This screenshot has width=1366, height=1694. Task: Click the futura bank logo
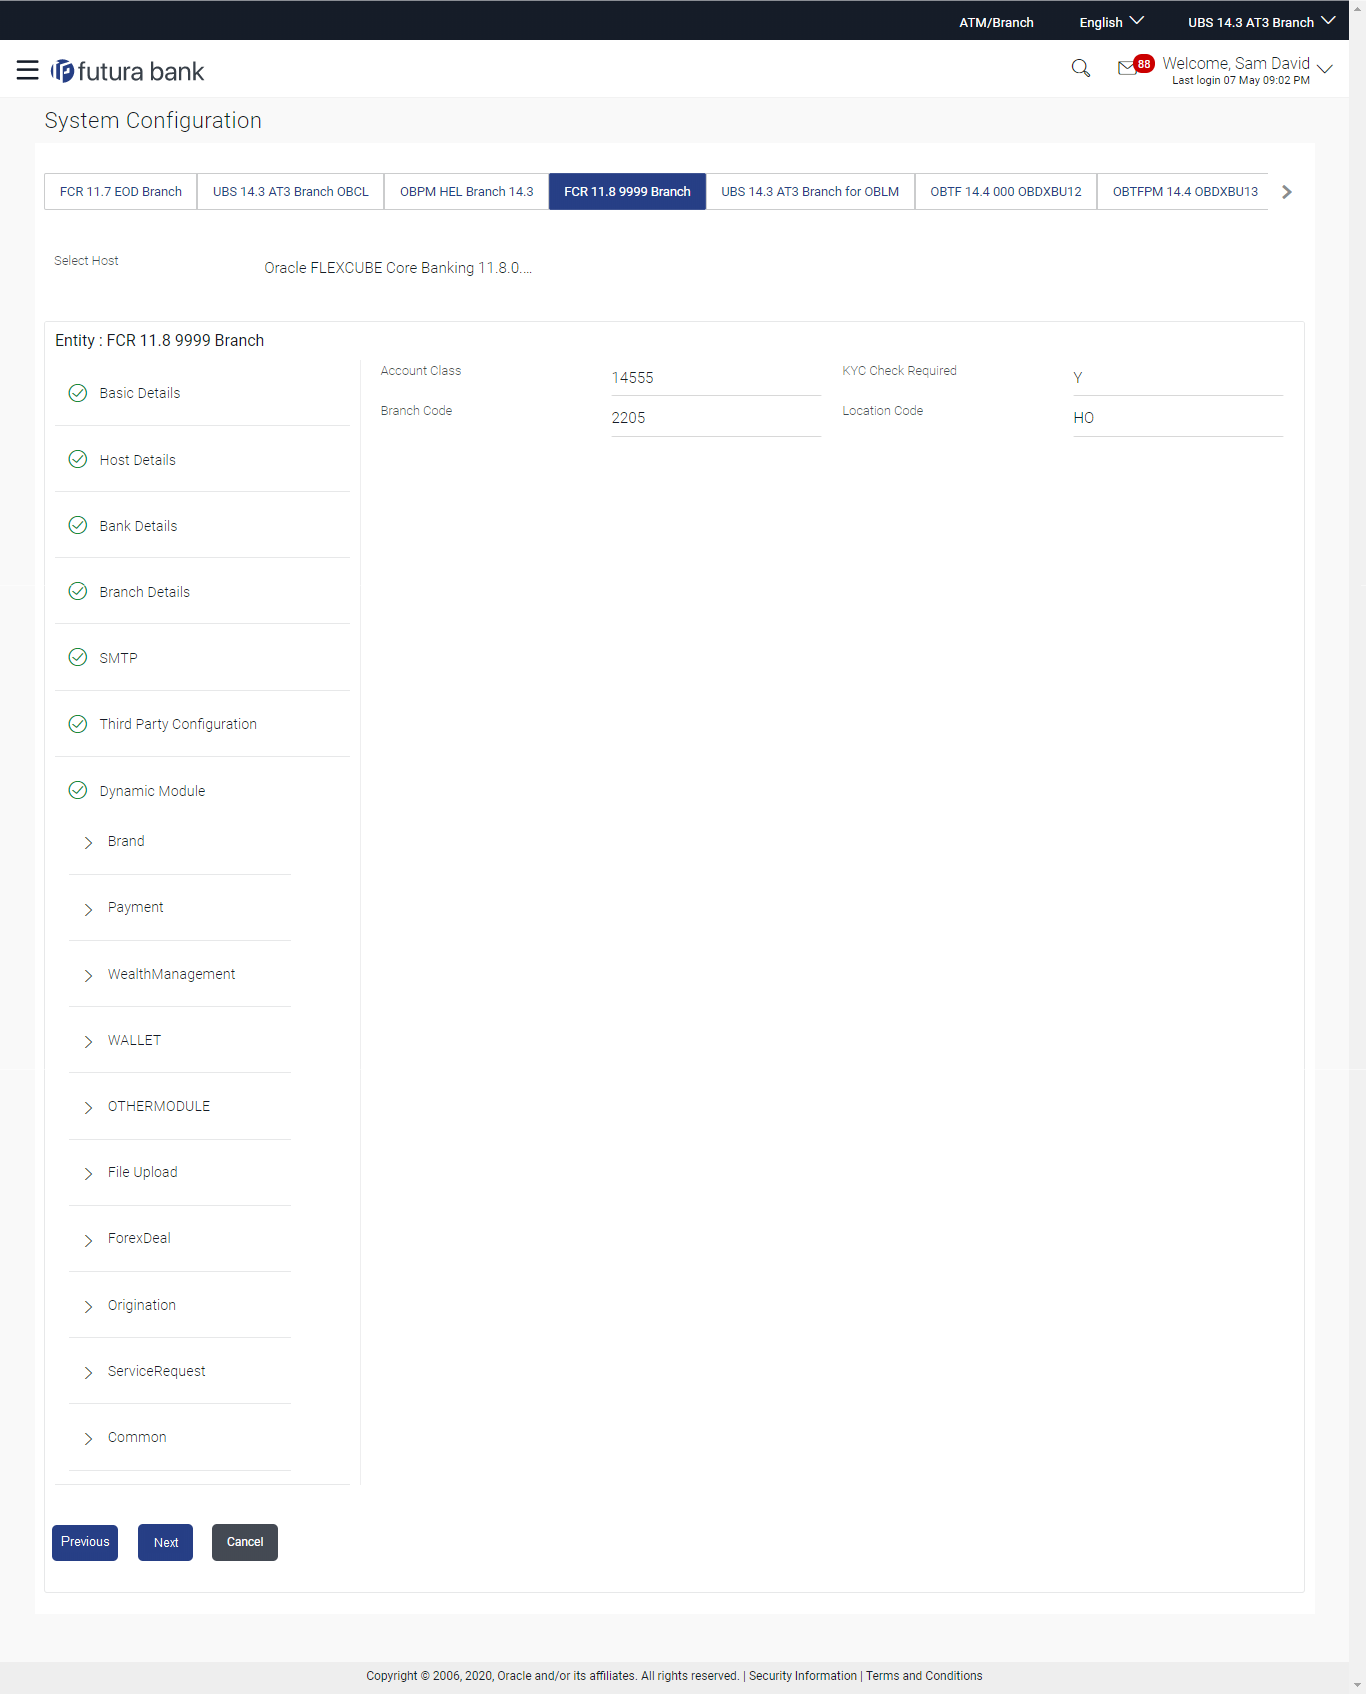[x=128, y=71]
